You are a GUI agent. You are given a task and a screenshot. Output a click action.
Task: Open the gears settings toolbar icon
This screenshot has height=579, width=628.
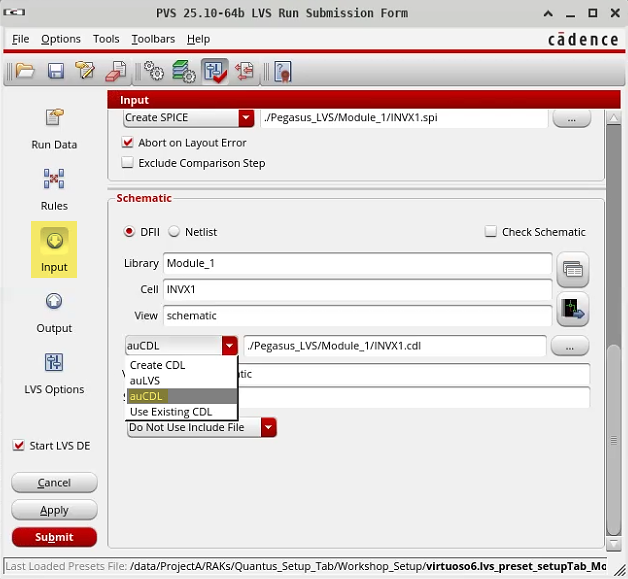coord(154,71)
